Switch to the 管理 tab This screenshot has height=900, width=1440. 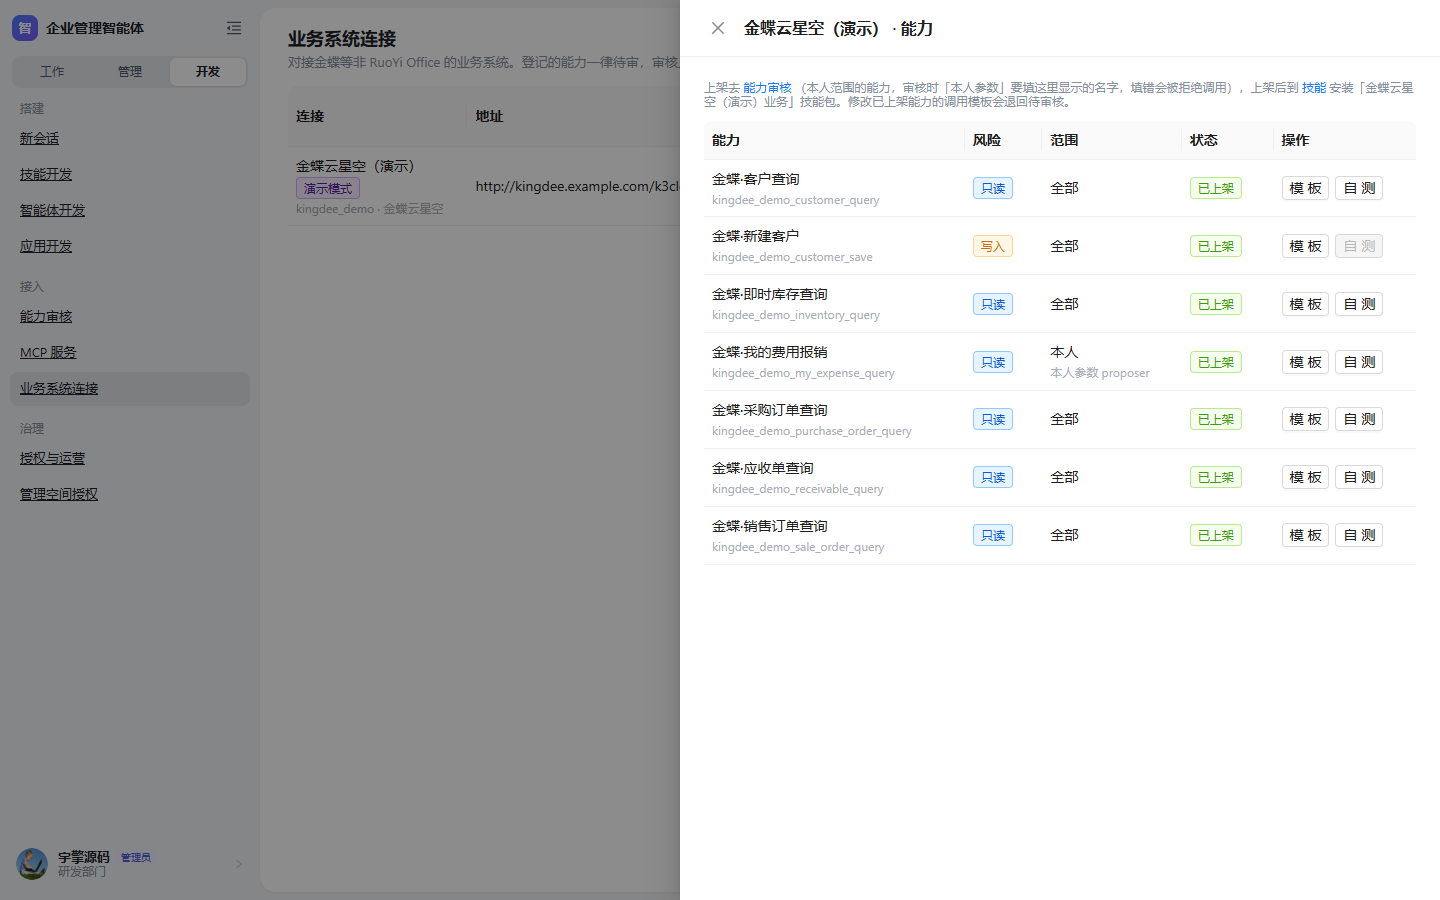click(130, 72)
